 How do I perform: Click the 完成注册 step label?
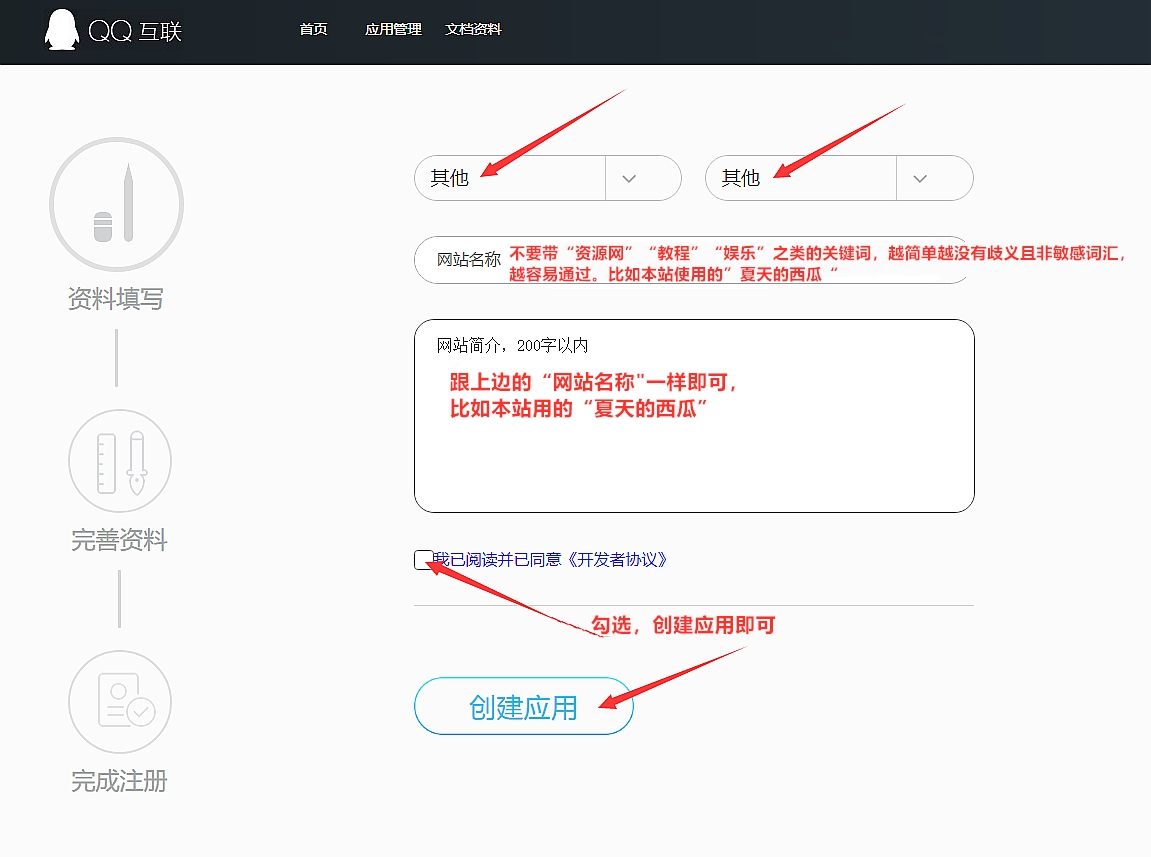click(x=120, y=781)
